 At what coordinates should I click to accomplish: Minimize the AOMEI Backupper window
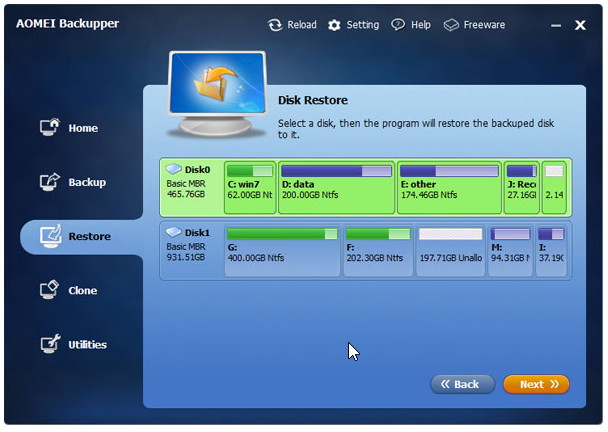pyautogui.click(x=556, y=26)
